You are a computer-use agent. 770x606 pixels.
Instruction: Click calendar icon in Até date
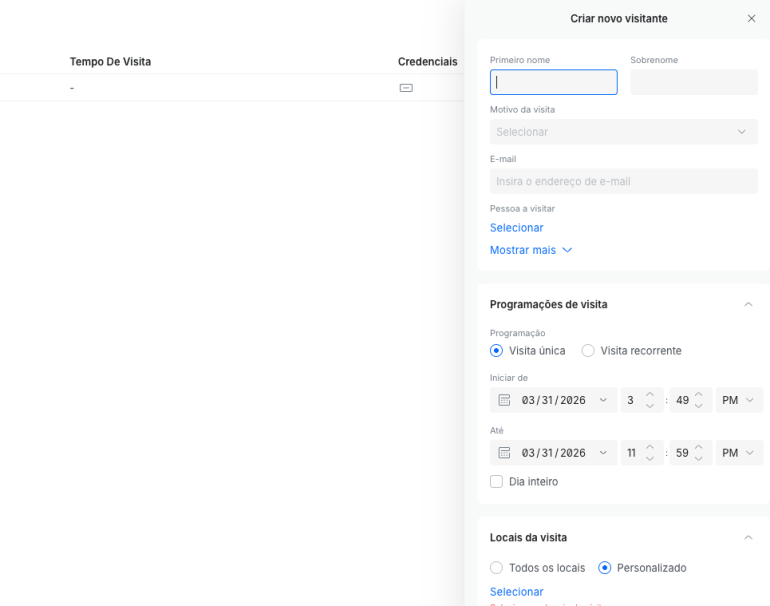point(504,453)
